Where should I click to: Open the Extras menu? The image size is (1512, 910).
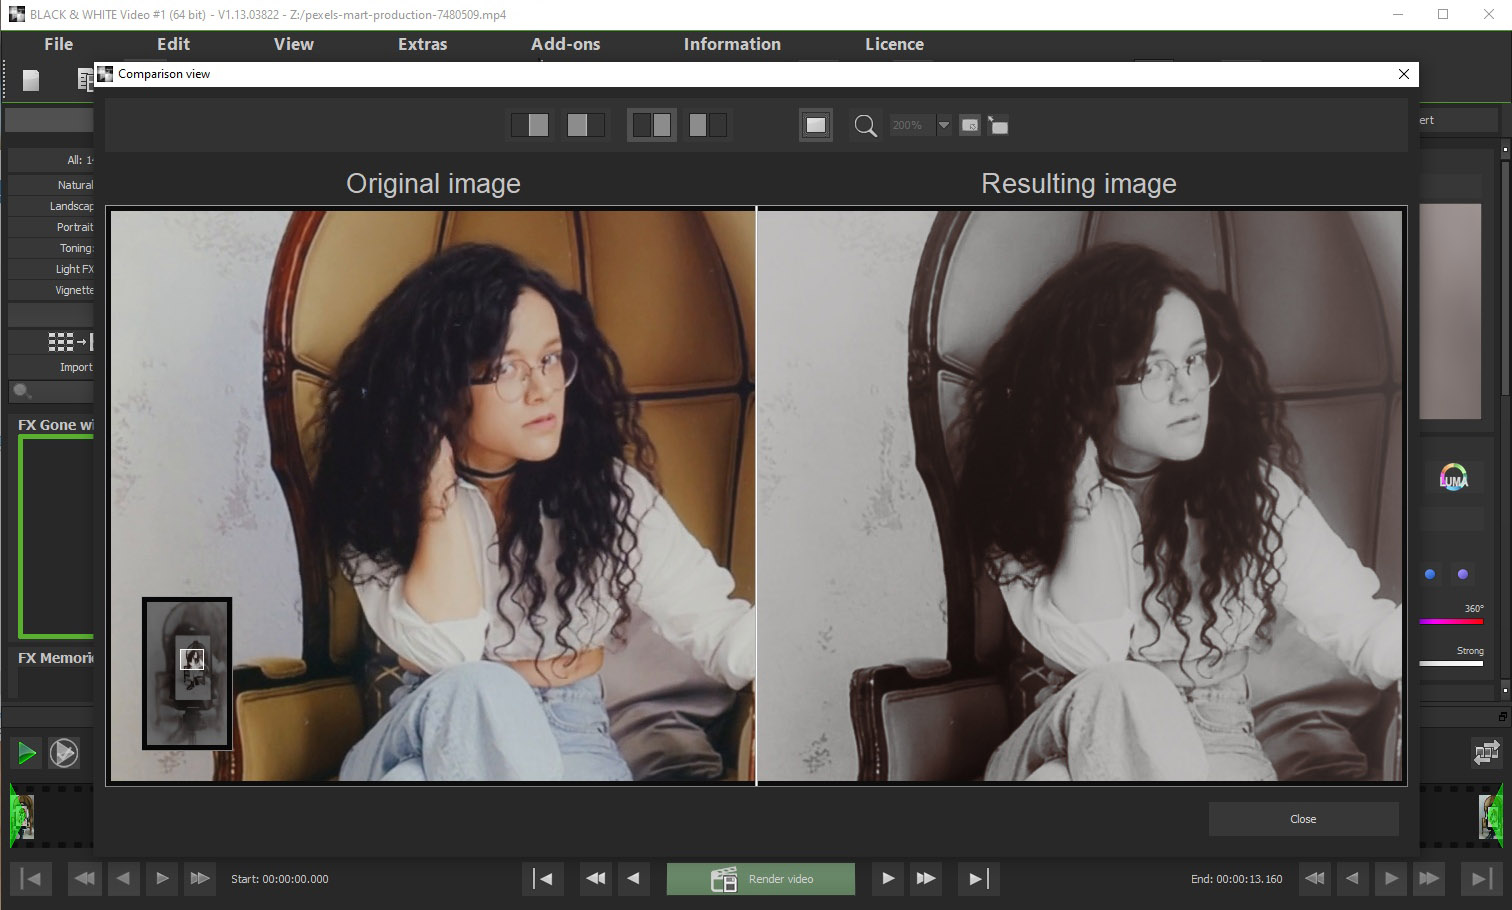click(x=422, y=44)
